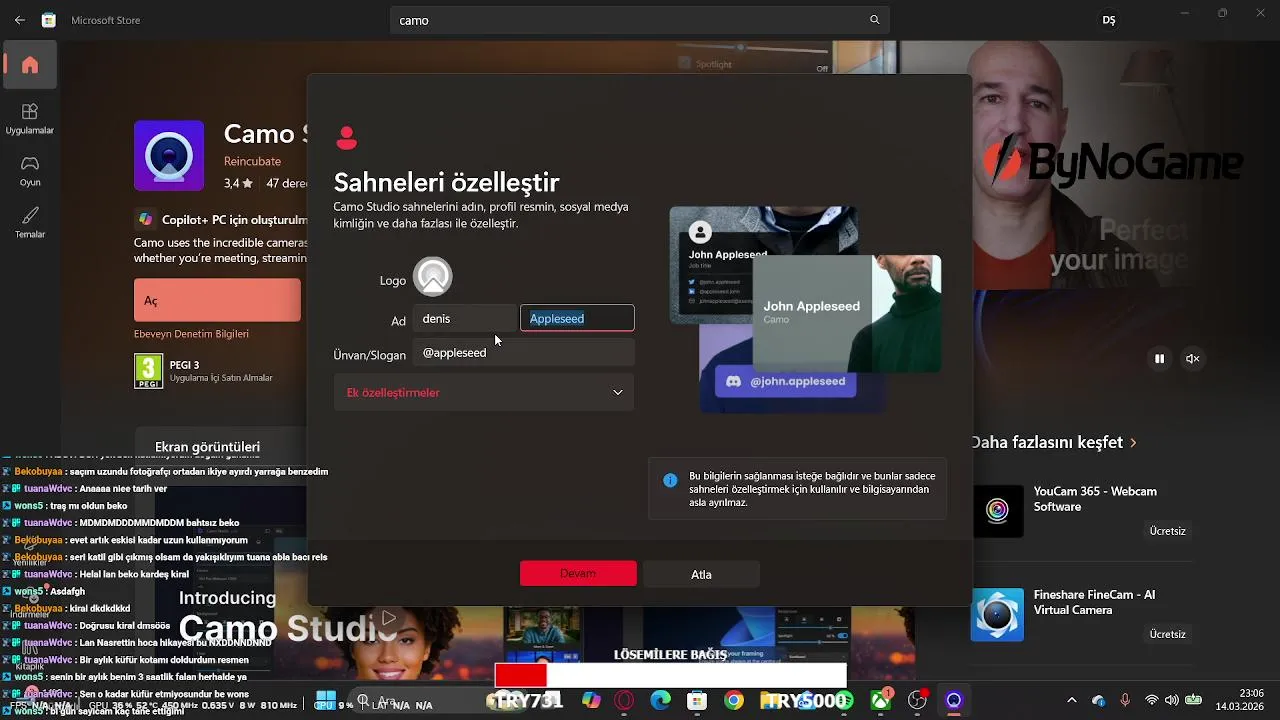Image resolution: width=1280 pixels, height=720 pixels.
Task: Open YouCam 365 app icon
Action: (998, 511)
